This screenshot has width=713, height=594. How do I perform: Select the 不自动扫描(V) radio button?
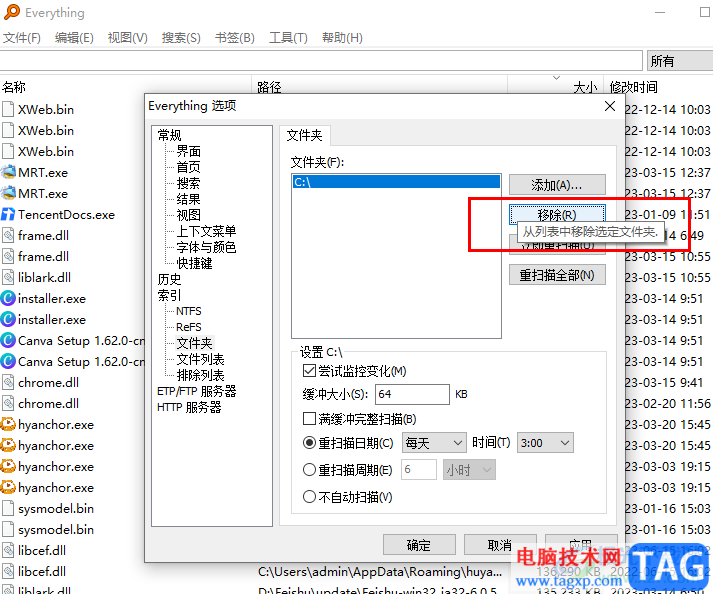click(309, 497)
